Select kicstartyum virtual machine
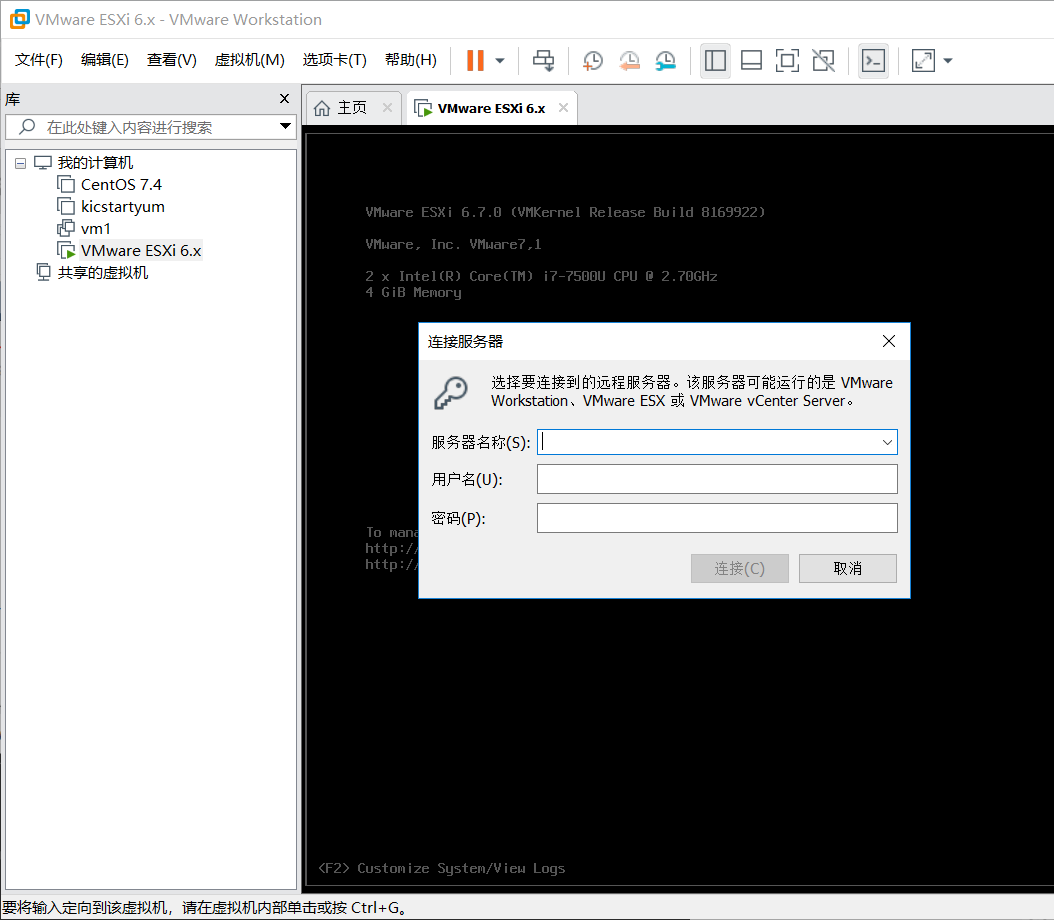The image size is (1054, 920). tap(122, 207)
